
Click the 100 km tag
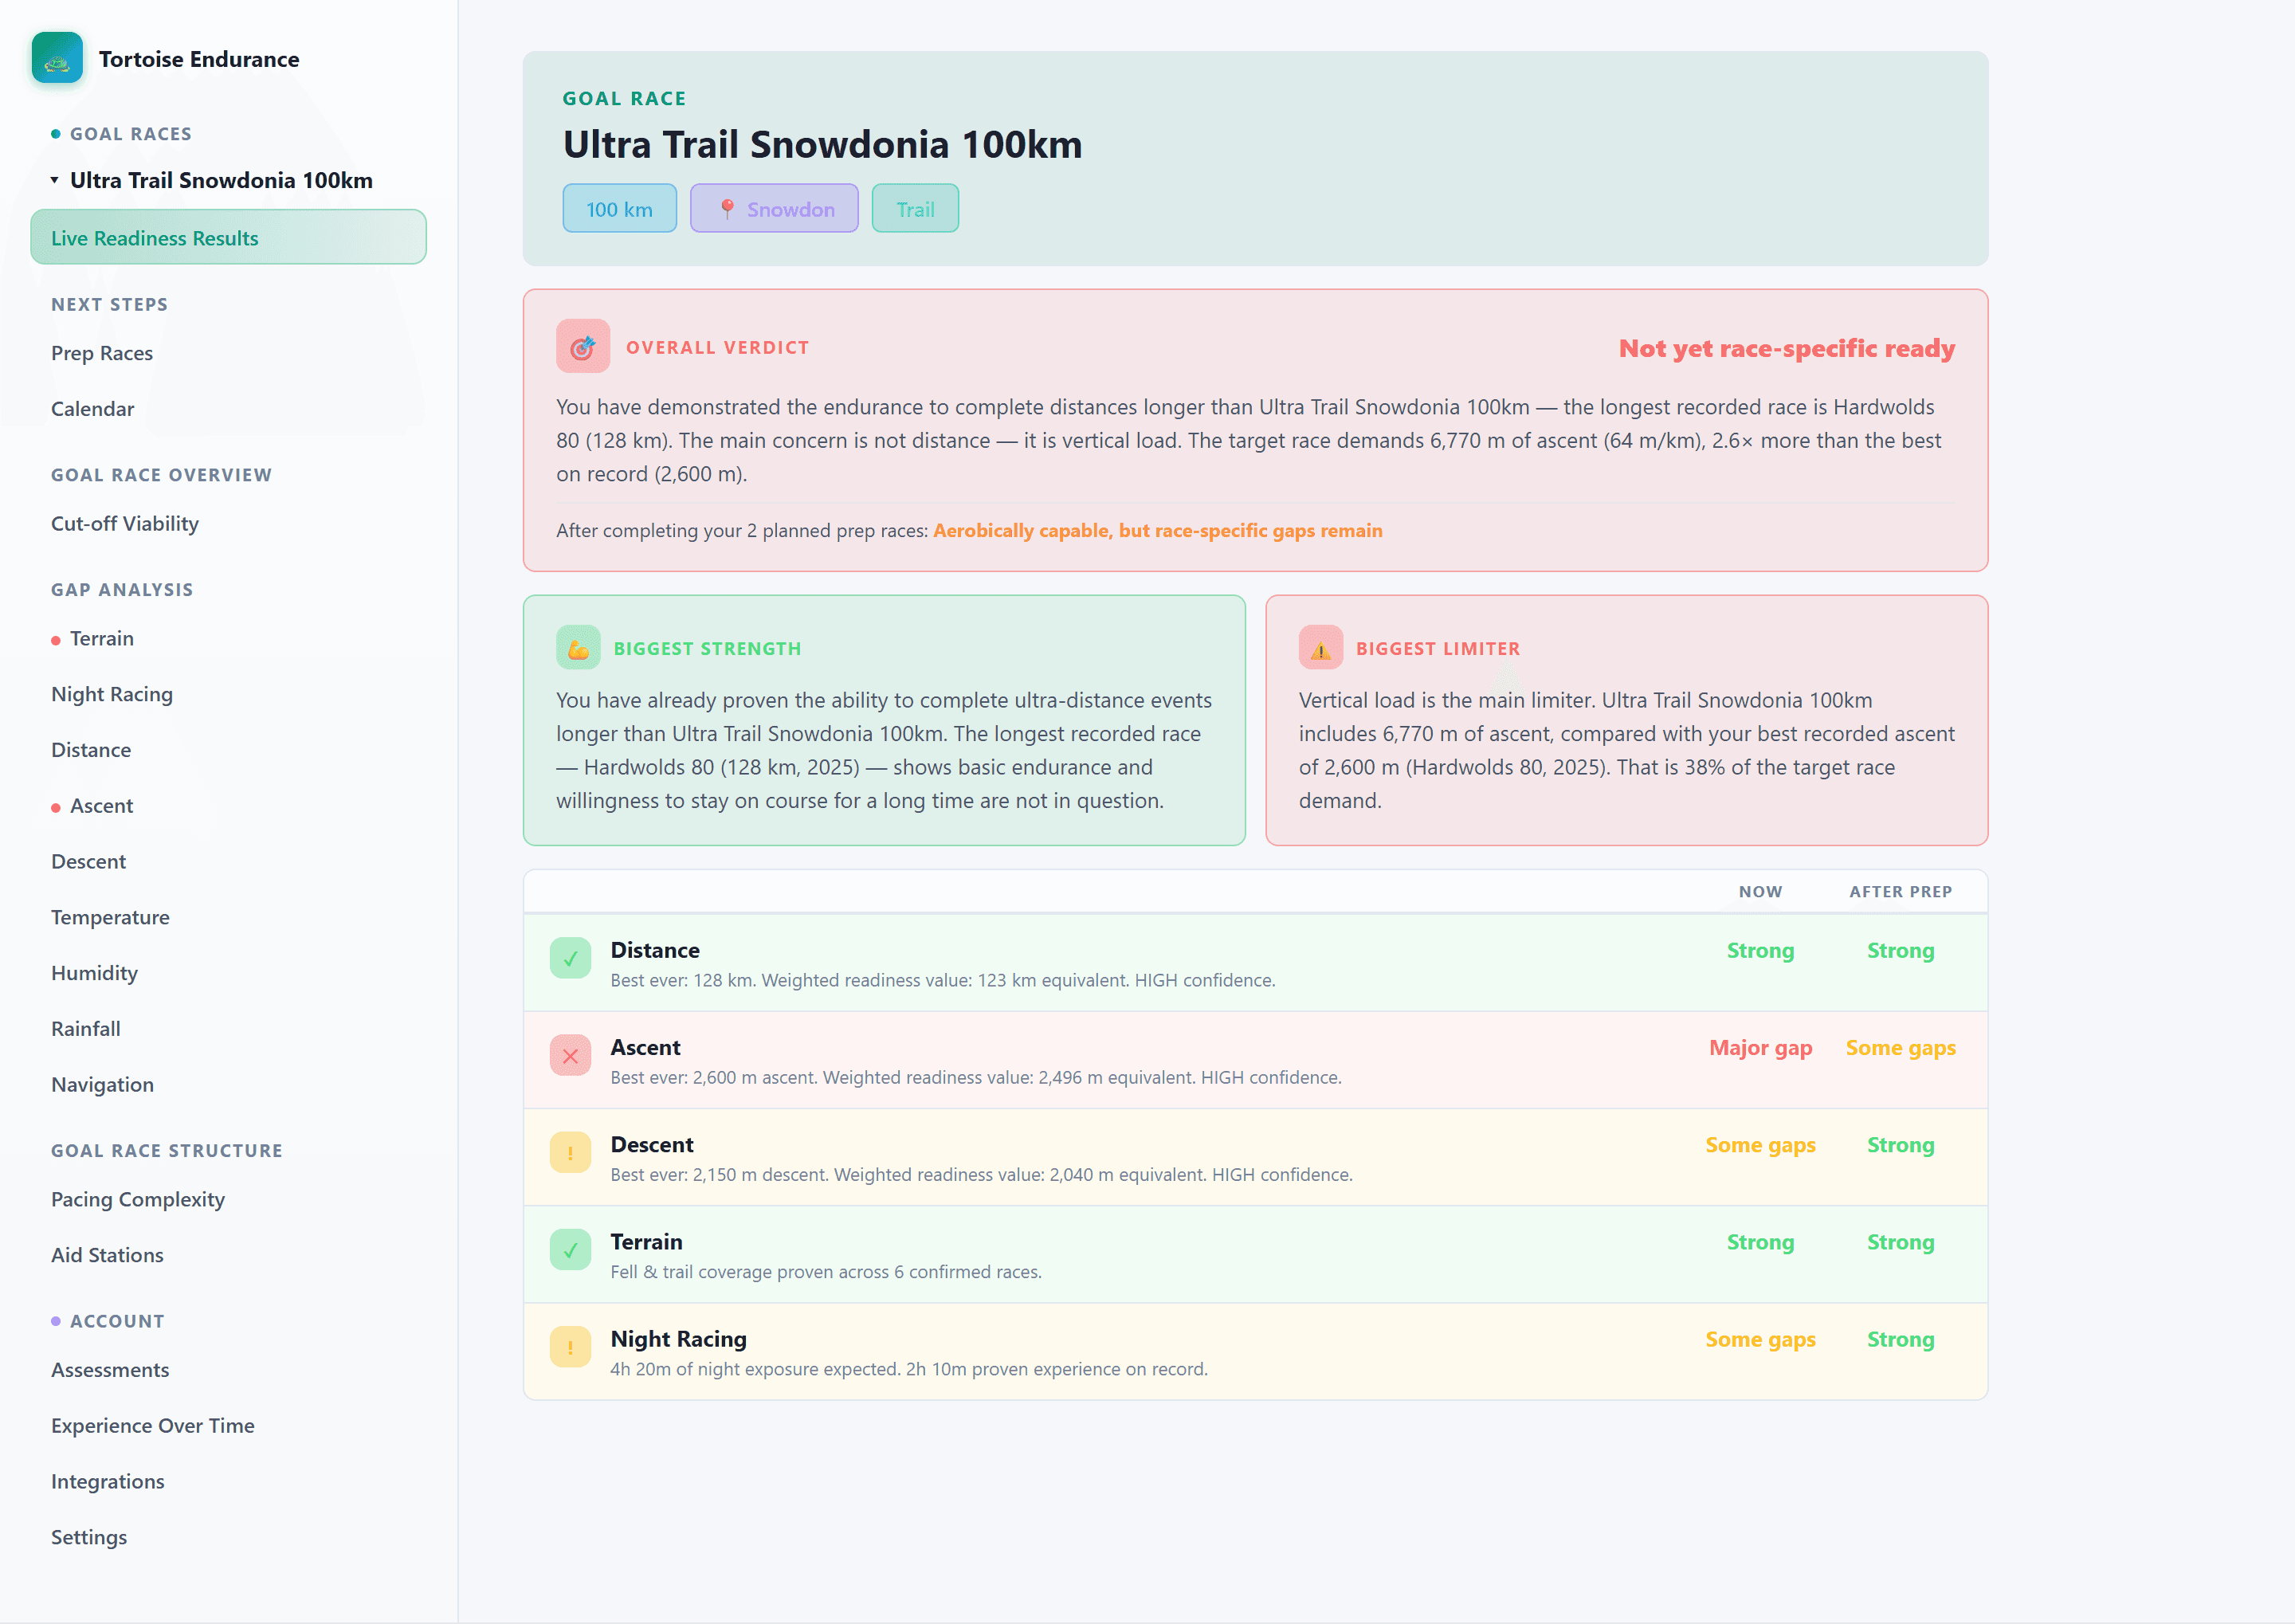(x=620, y=208)
